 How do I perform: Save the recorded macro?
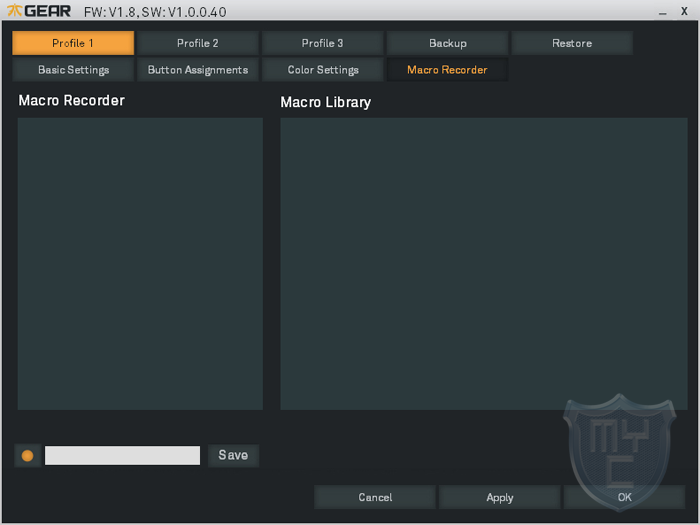click(x=233, y=455)
